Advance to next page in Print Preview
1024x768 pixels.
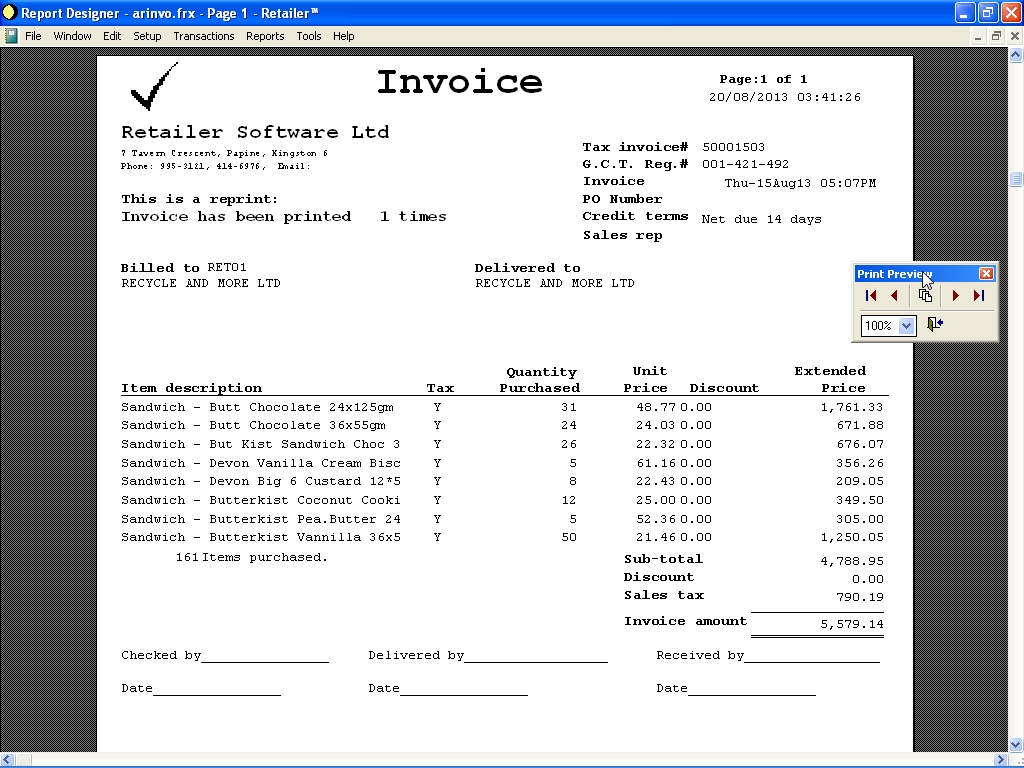coord(956,296)
